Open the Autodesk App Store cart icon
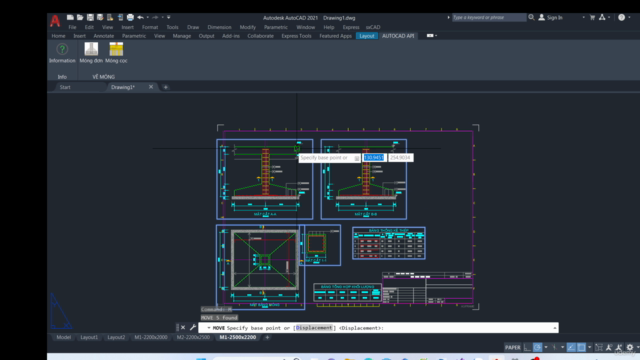Image resolution: width=640 pixels, height=360 pixels. [x=592, y=18]
